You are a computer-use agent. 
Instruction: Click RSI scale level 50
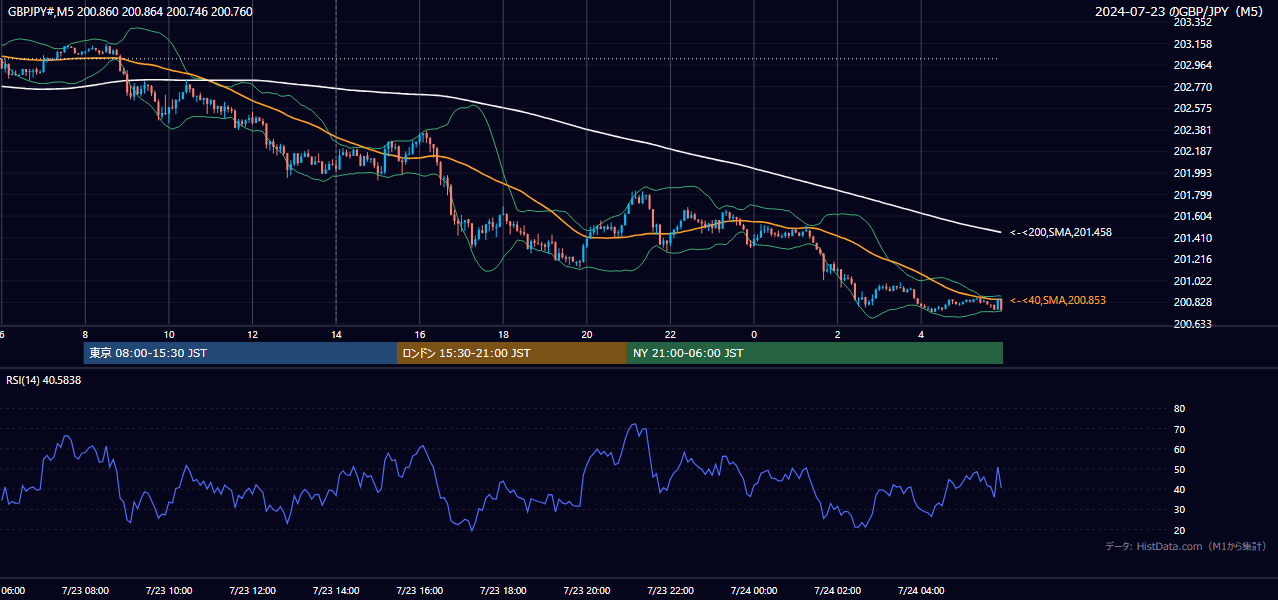click(1179, 469)
